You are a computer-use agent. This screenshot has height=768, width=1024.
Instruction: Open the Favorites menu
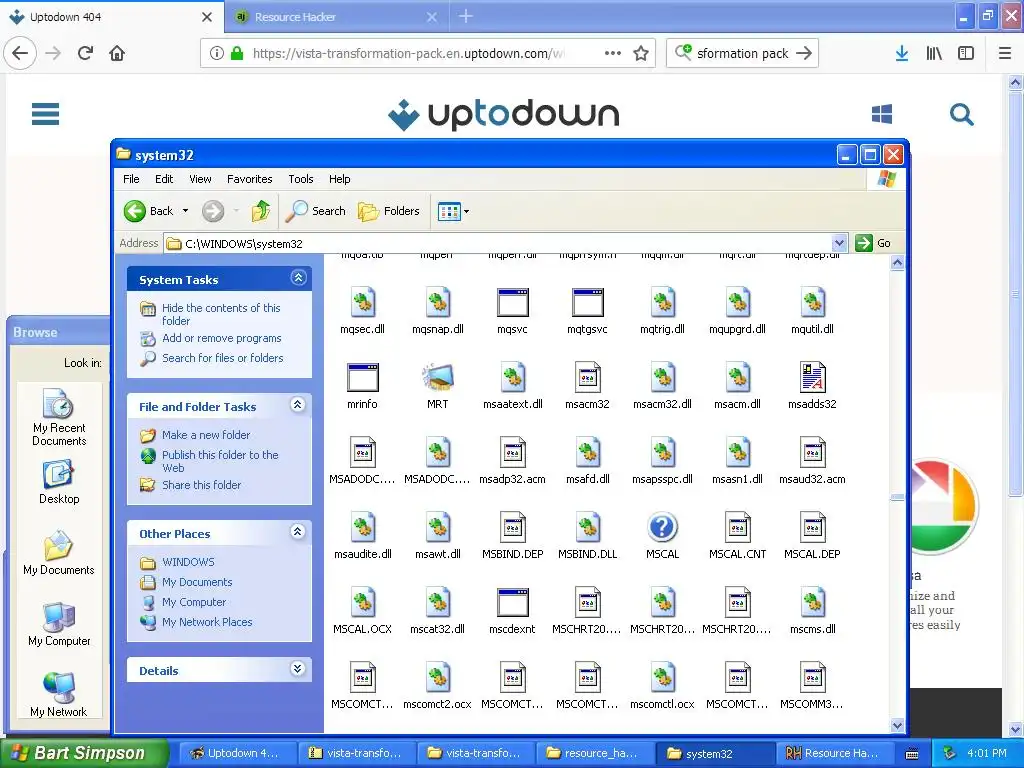[249, 179]
